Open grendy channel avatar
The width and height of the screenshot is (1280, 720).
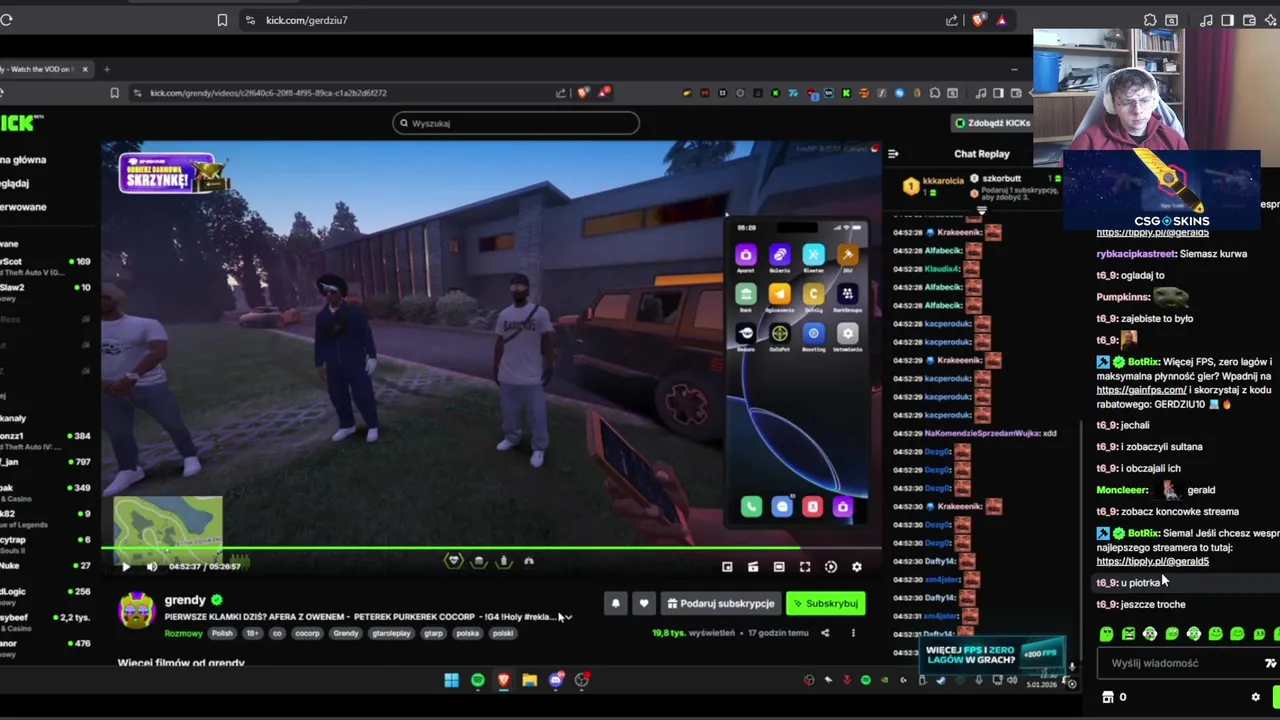(137, 609)
